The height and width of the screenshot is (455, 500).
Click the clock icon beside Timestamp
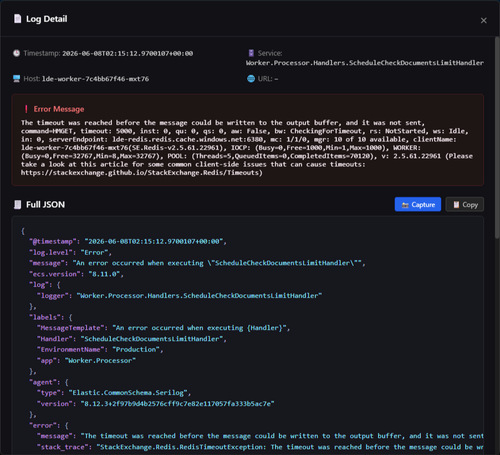(16, 53)
